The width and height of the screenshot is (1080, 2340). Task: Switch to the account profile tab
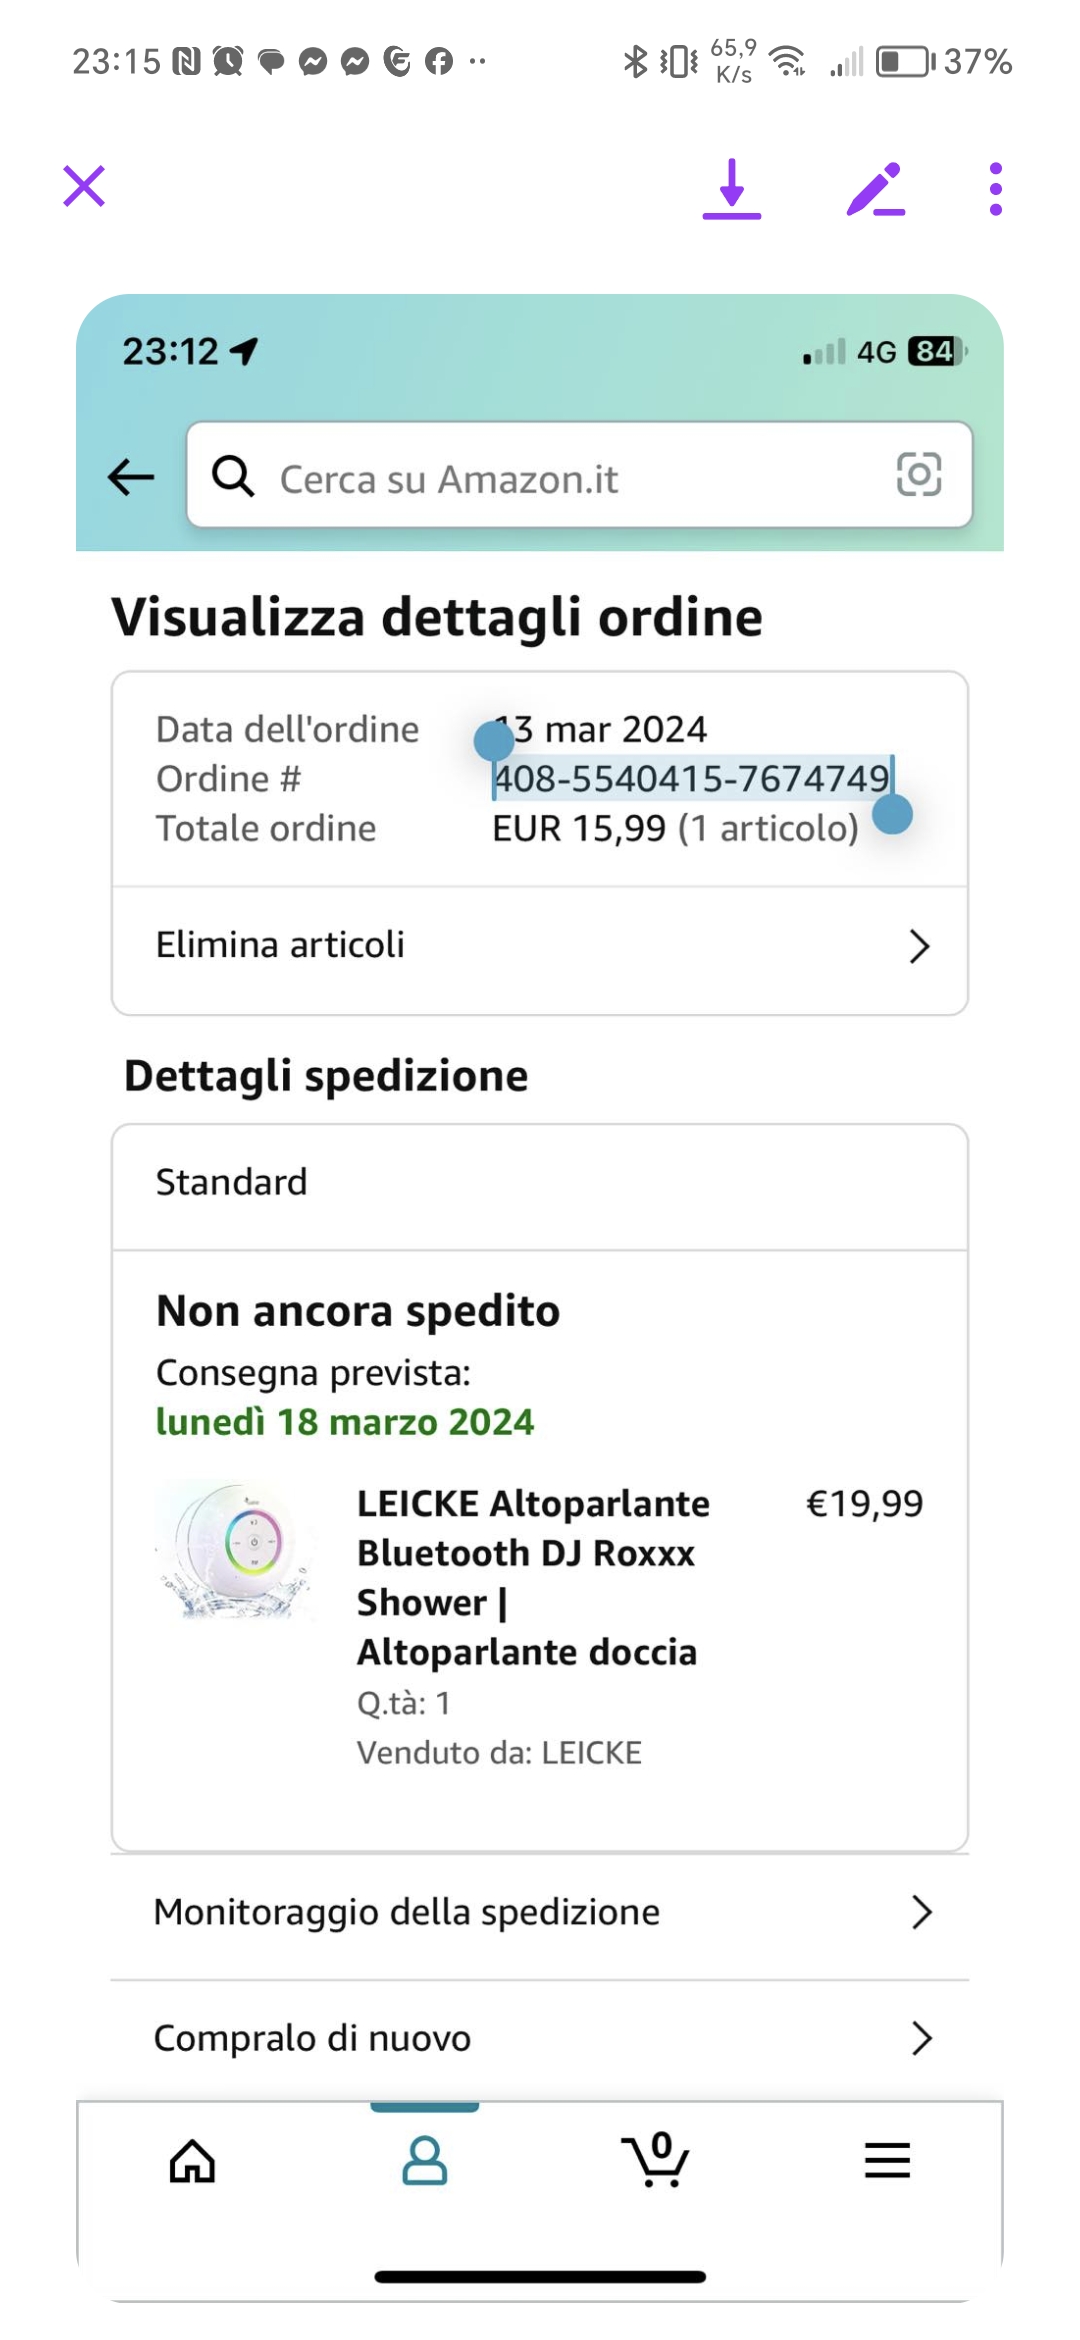425,2161
